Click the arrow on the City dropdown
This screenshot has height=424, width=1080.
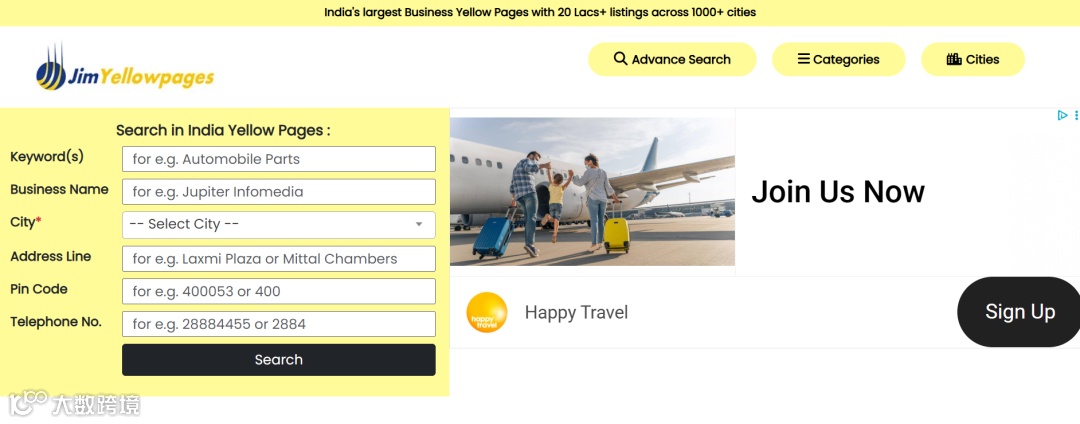(419, 224)
